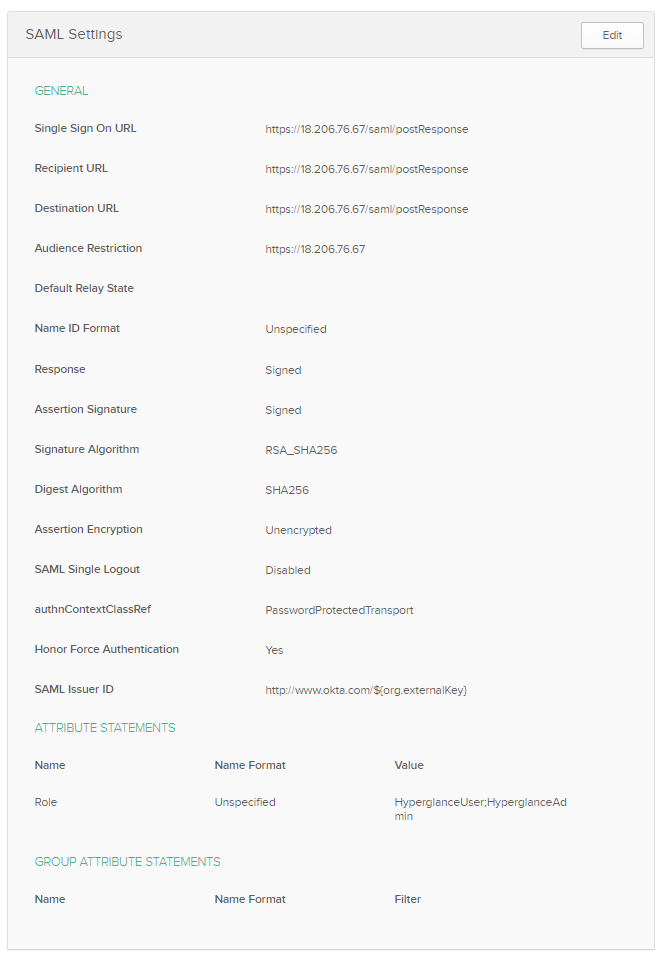Click the Single Sign On URL value
The width and height of the screenshot is (667, 956).
click(366, 129)
